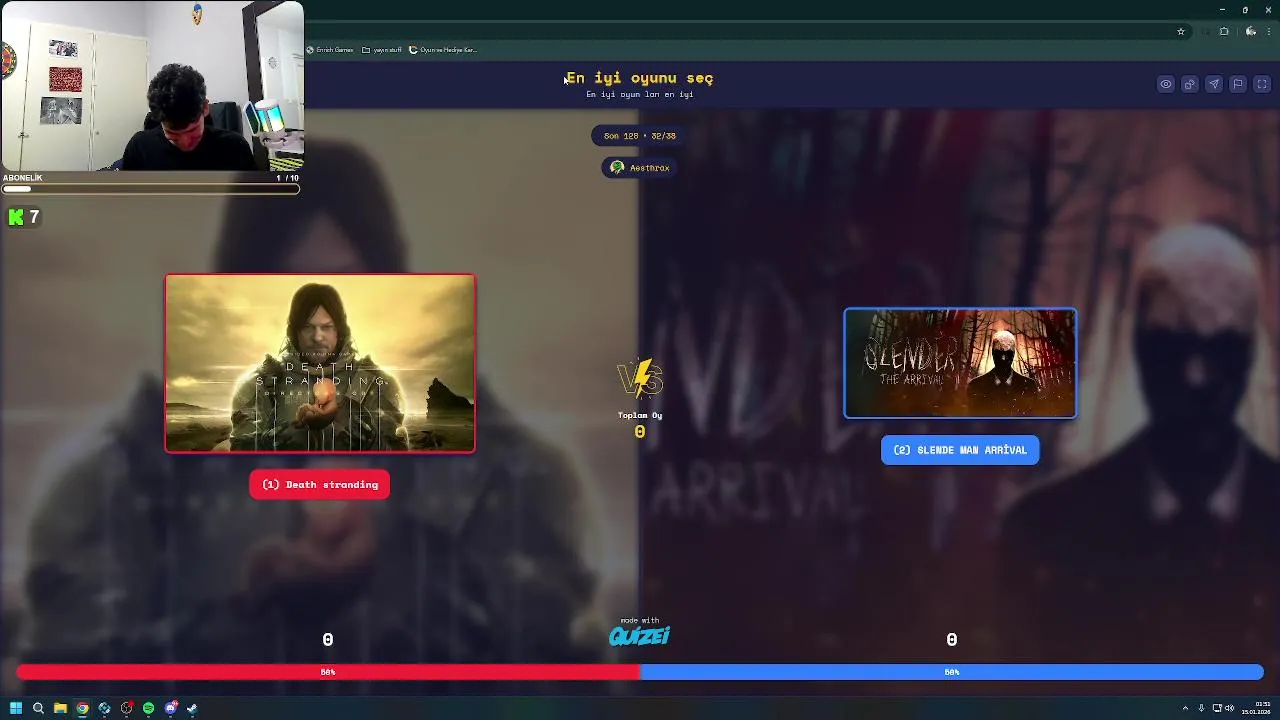Open the network status tray icon
1280x720 pixels.
pos(1216,708)
